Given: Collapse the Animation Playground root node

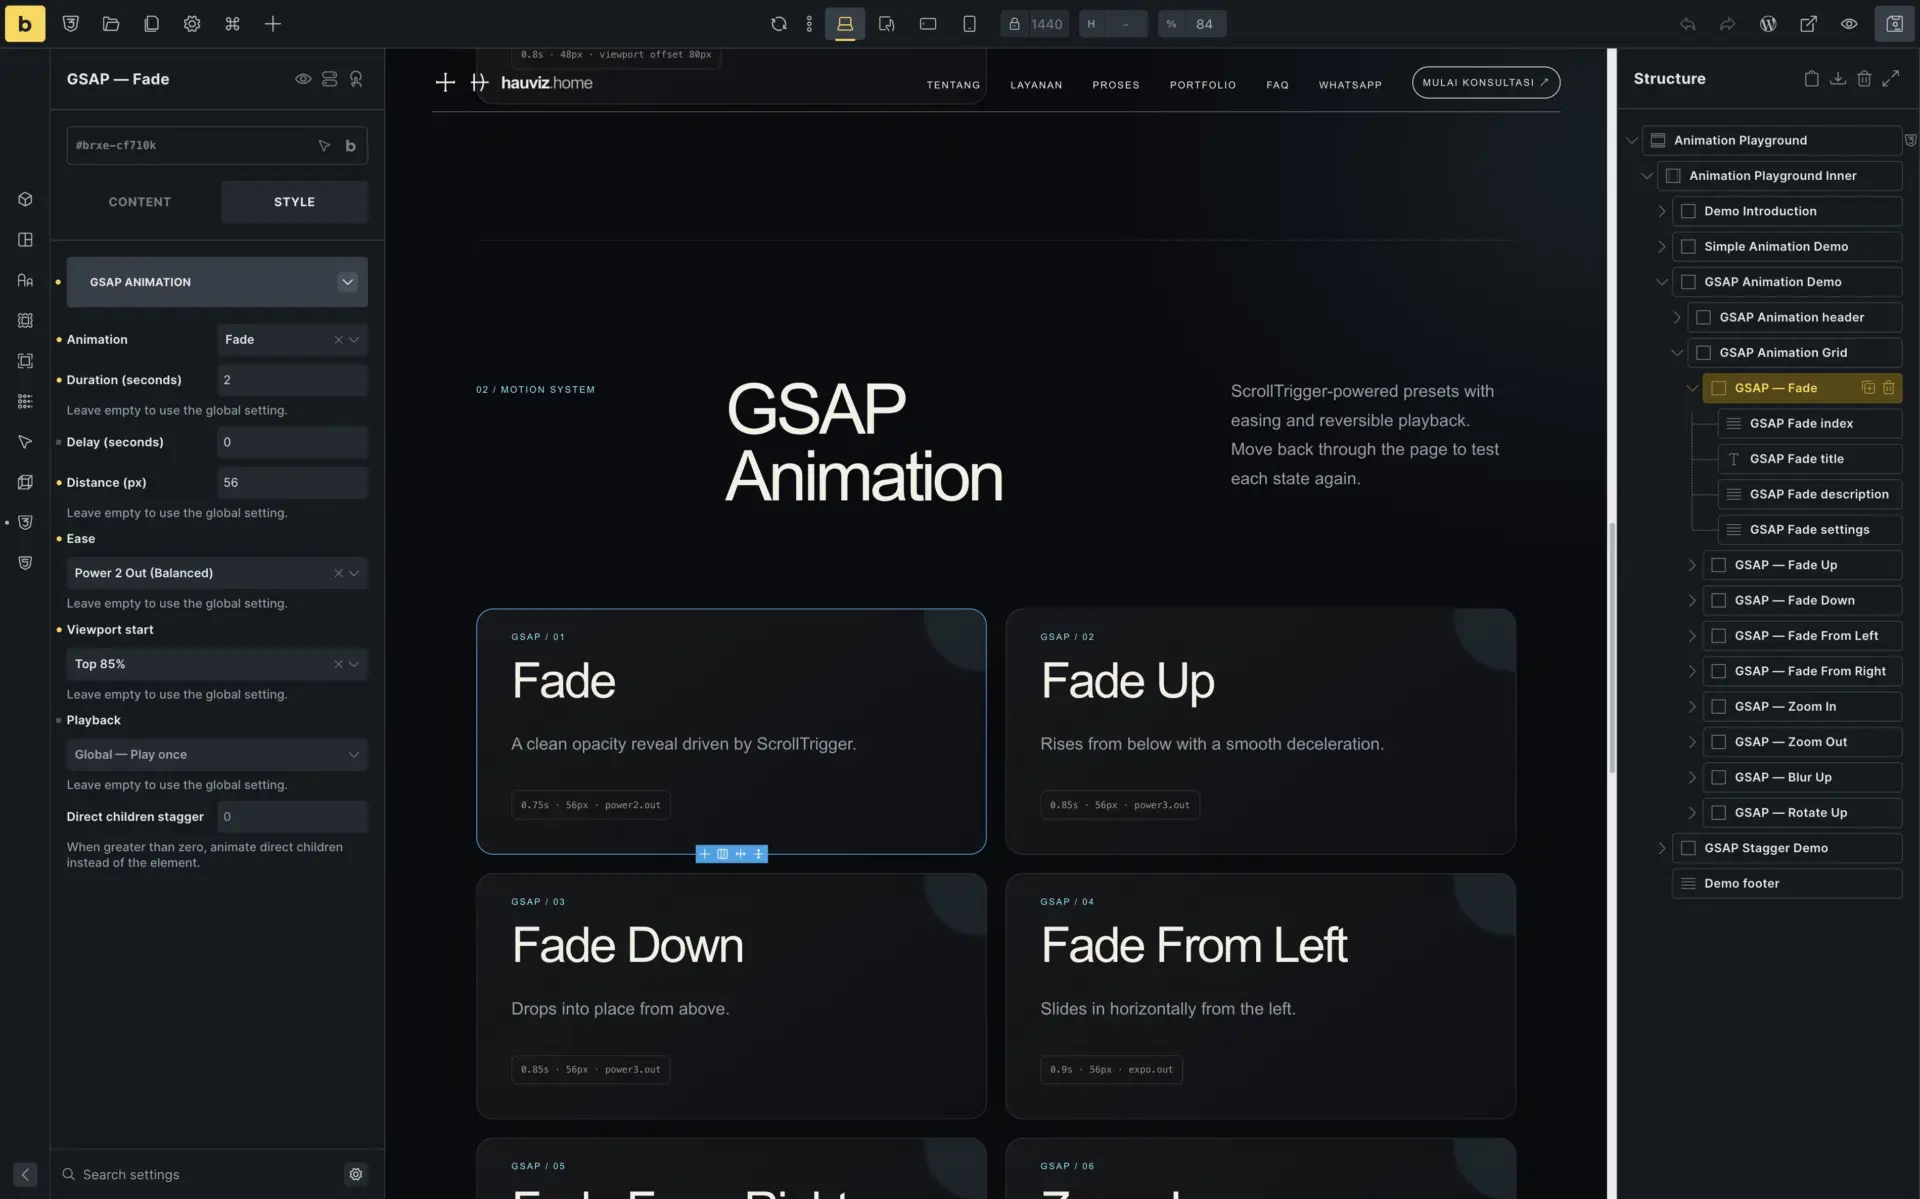Looking at the screenshot, I should tap(1632, 141).
